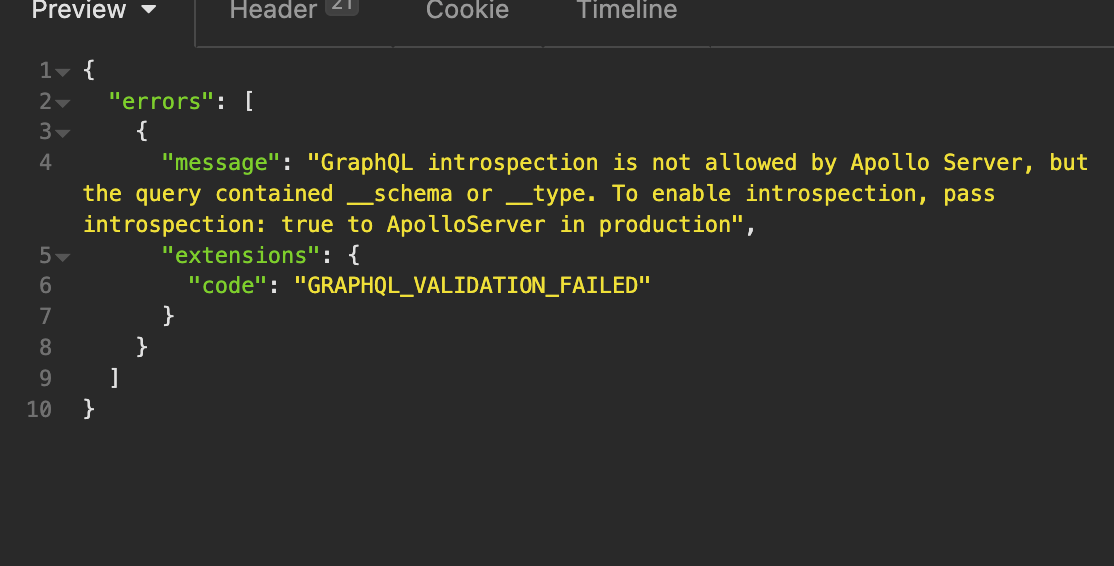
Task: Click the GRAPHQL_VALIDATION_FAILED value
Action: click(472, 286)
